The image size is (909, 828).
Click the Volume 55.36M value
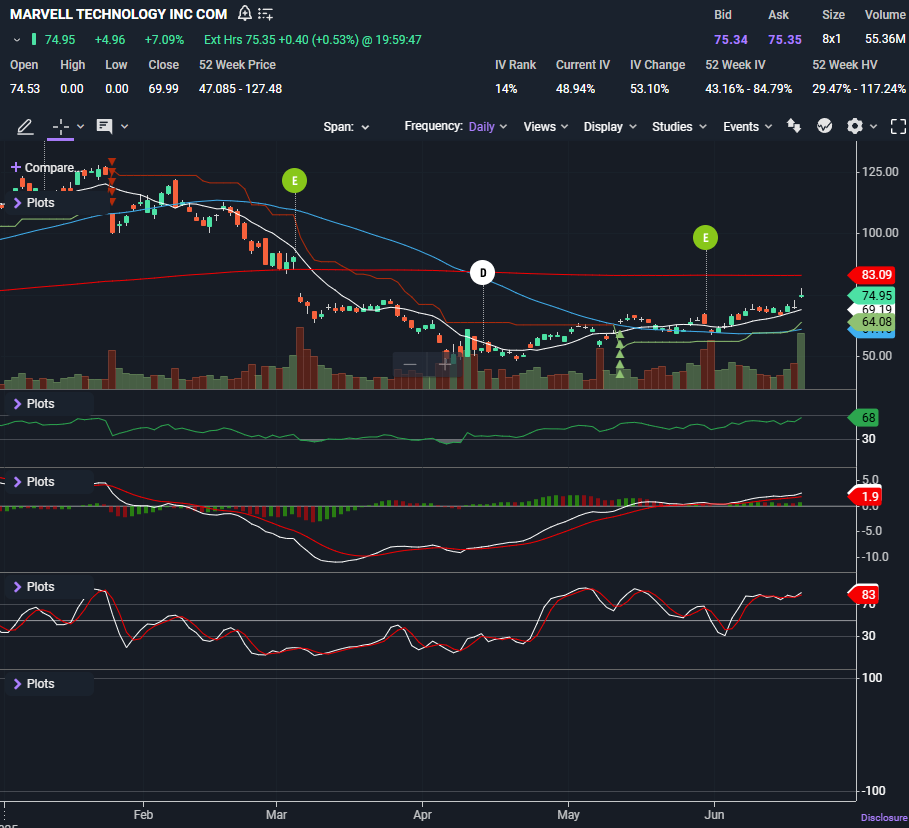pos(885,39)
